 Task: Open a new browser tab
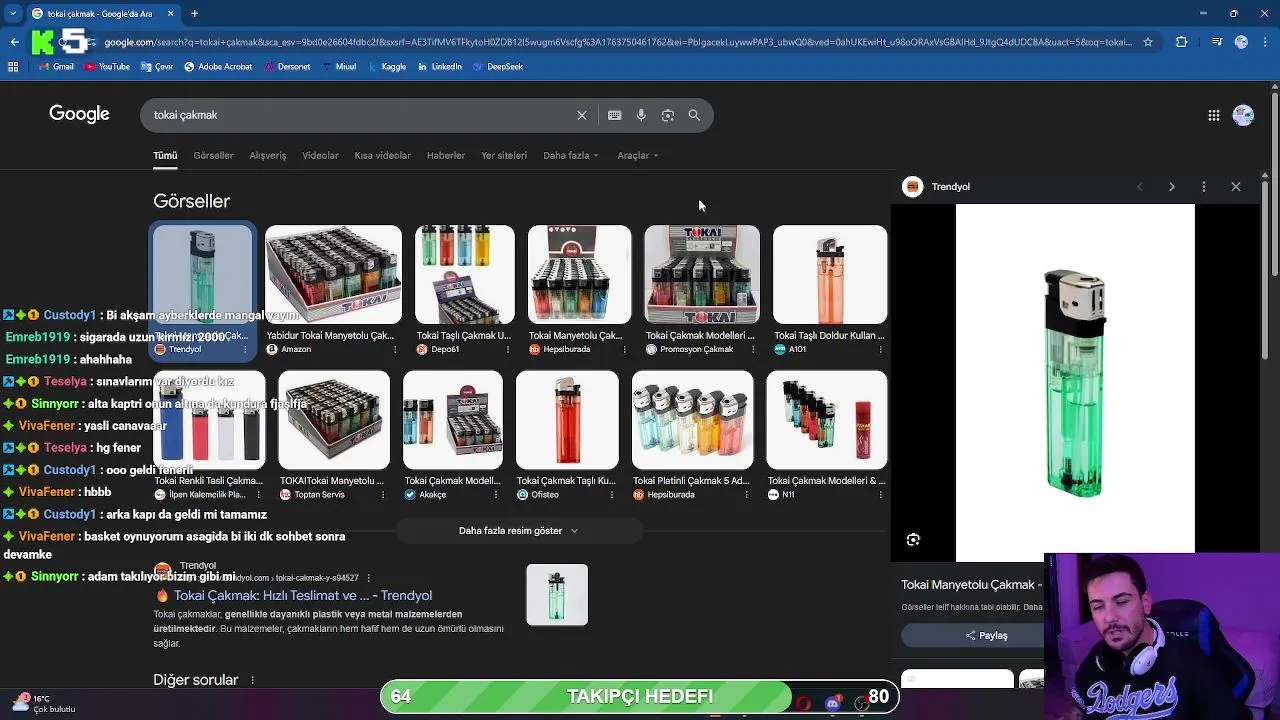coord(195,13)
